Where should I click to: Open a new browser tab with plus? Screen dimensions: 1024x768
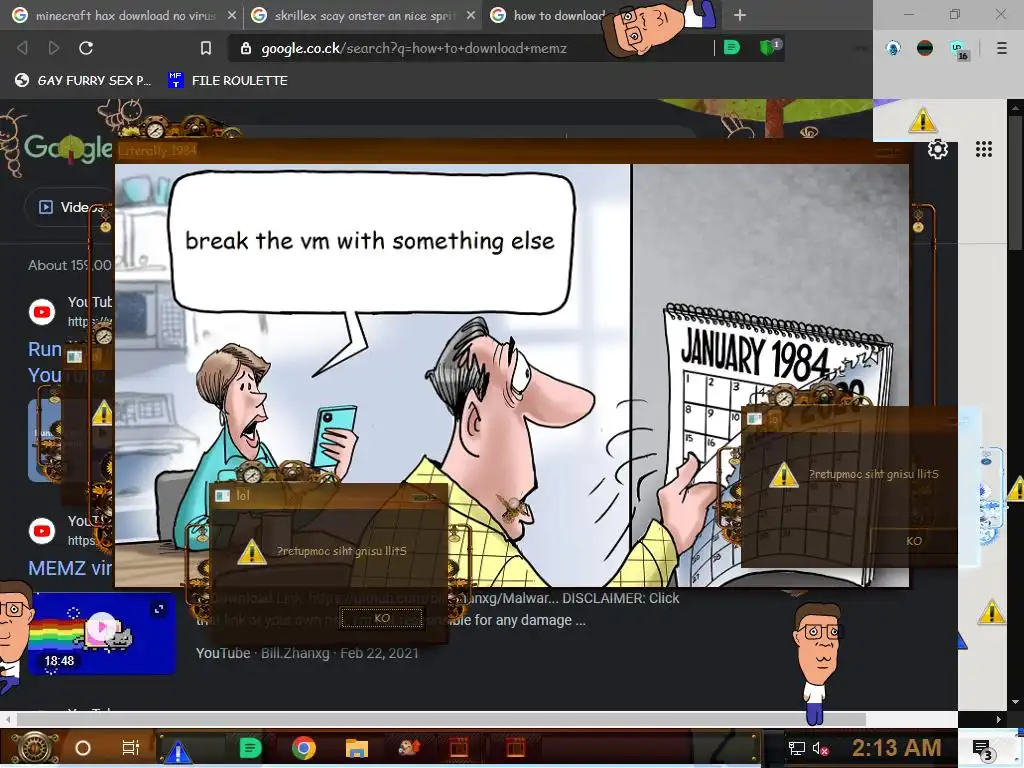739,15
